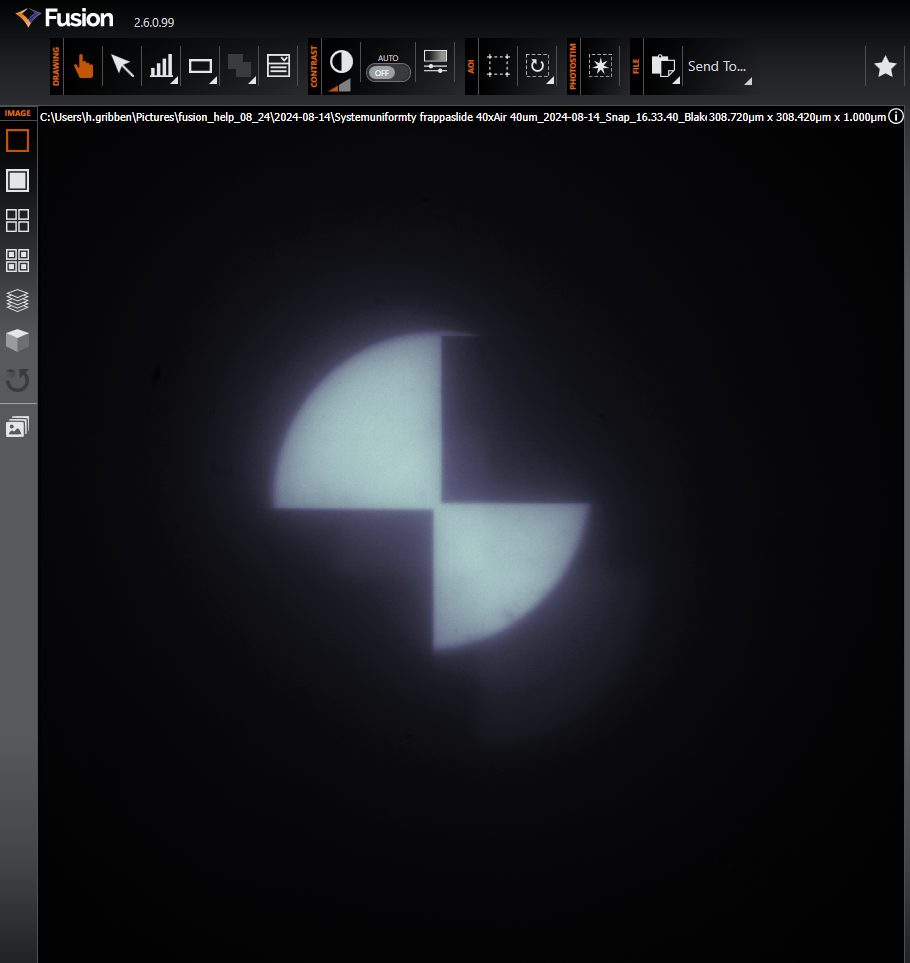Switch to the four-panel grid view
910x963 pixels.
[x=18, y=220]
